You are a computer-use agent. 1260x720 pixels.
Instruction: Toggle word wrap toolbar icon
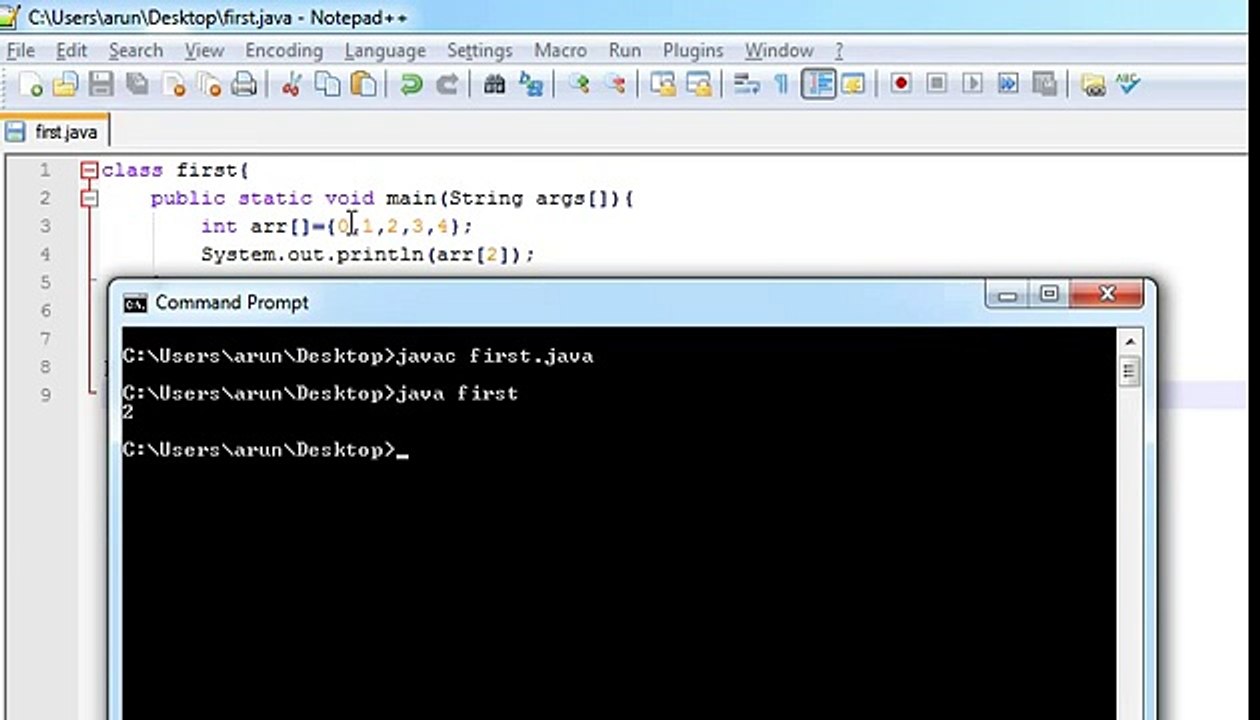click(746, 85)
